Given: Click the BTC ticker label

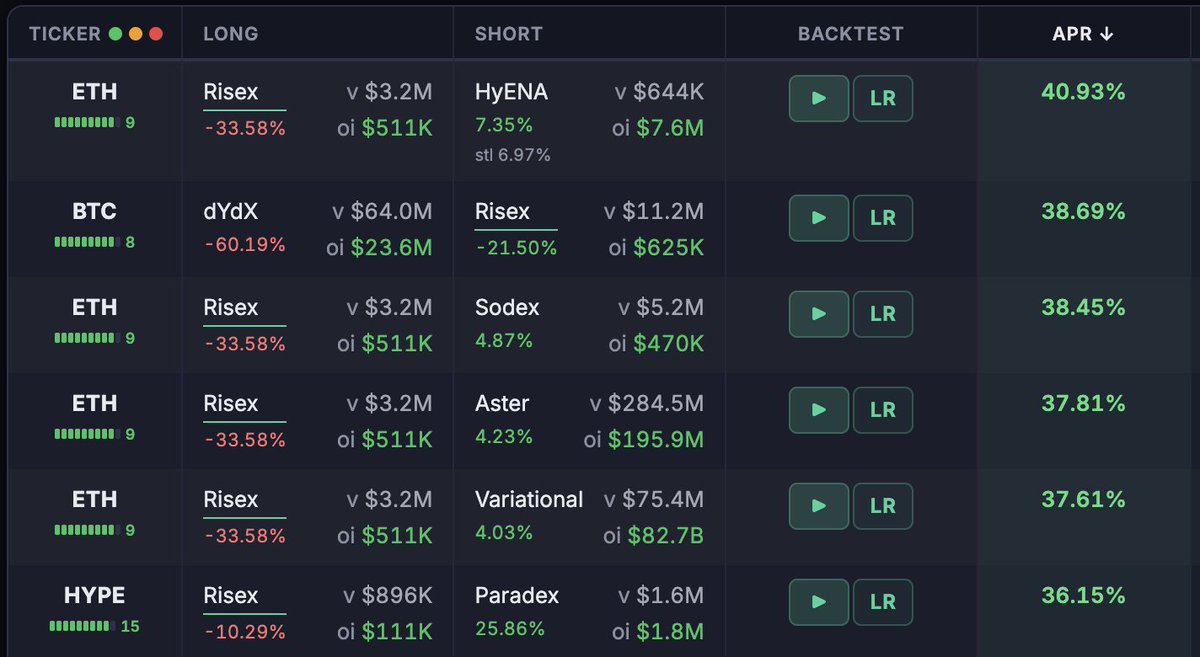Looking at the screenshot, I should tap(95, 212).
